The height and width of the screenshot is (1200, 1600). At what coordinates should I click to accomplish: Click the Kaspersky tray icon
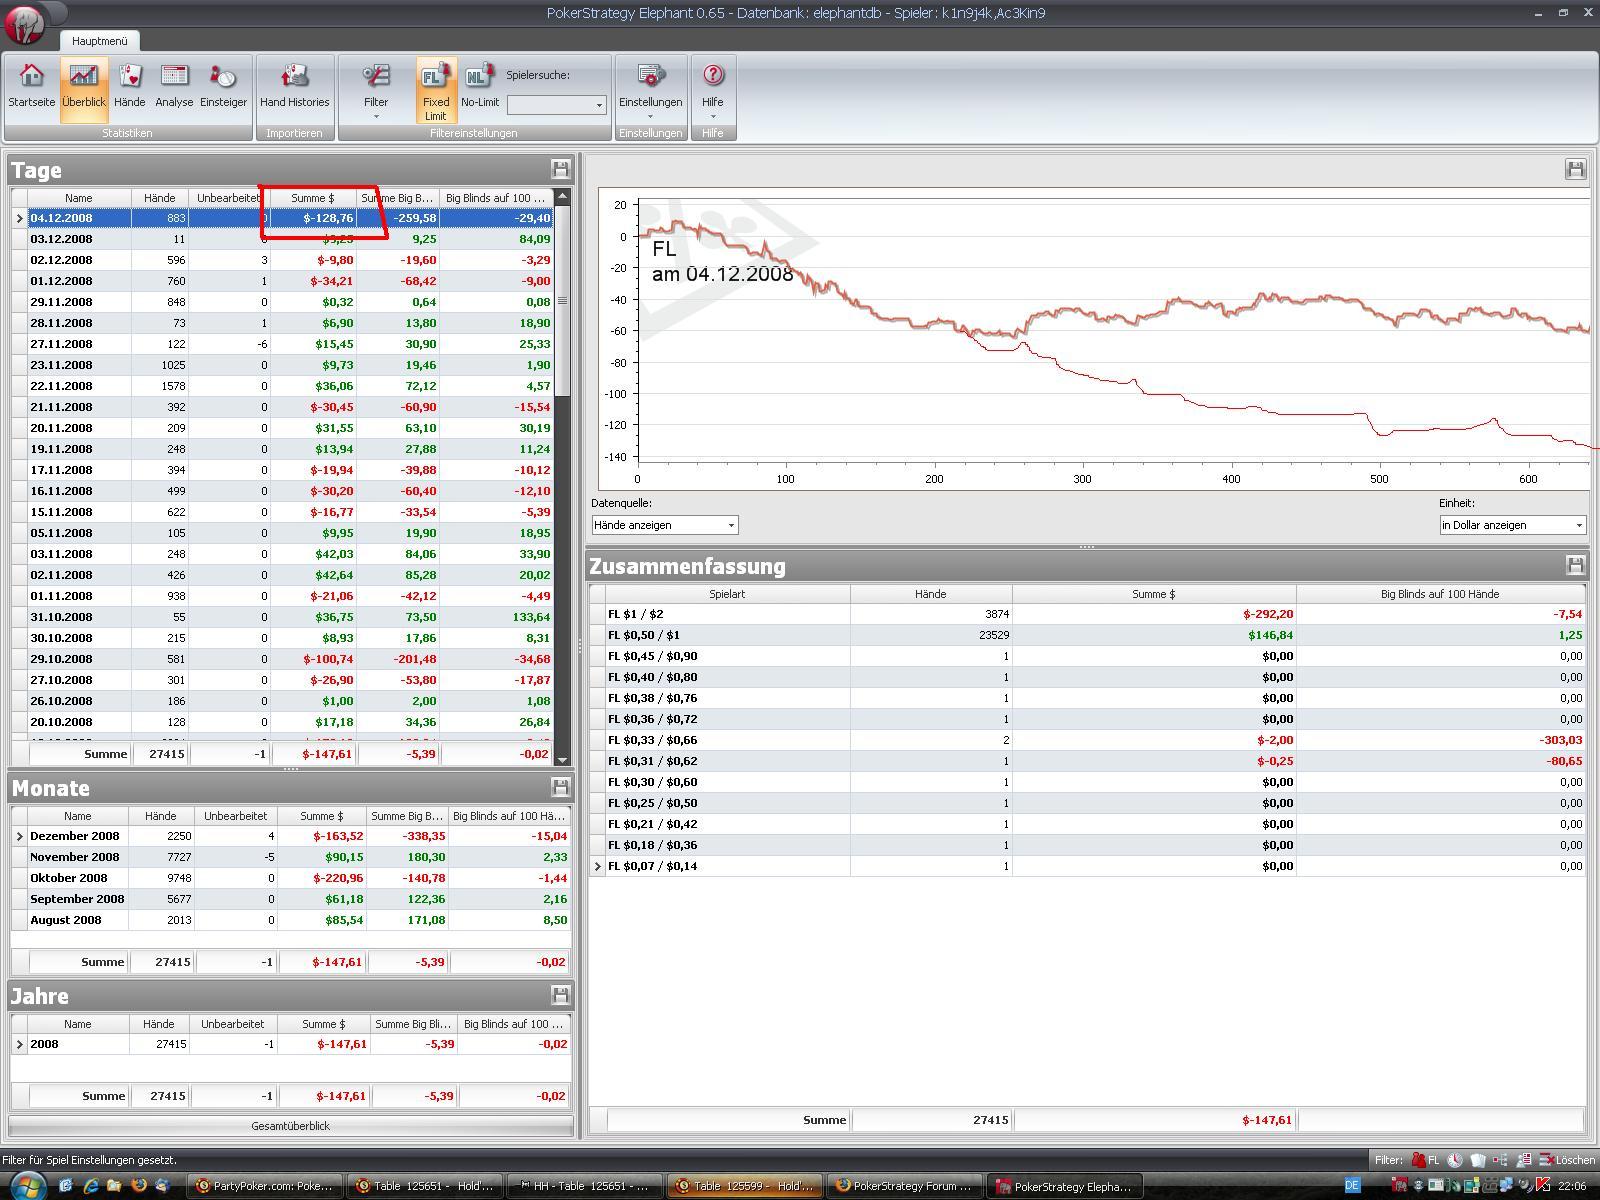pyautogui.click(x=1543, y=1186)
